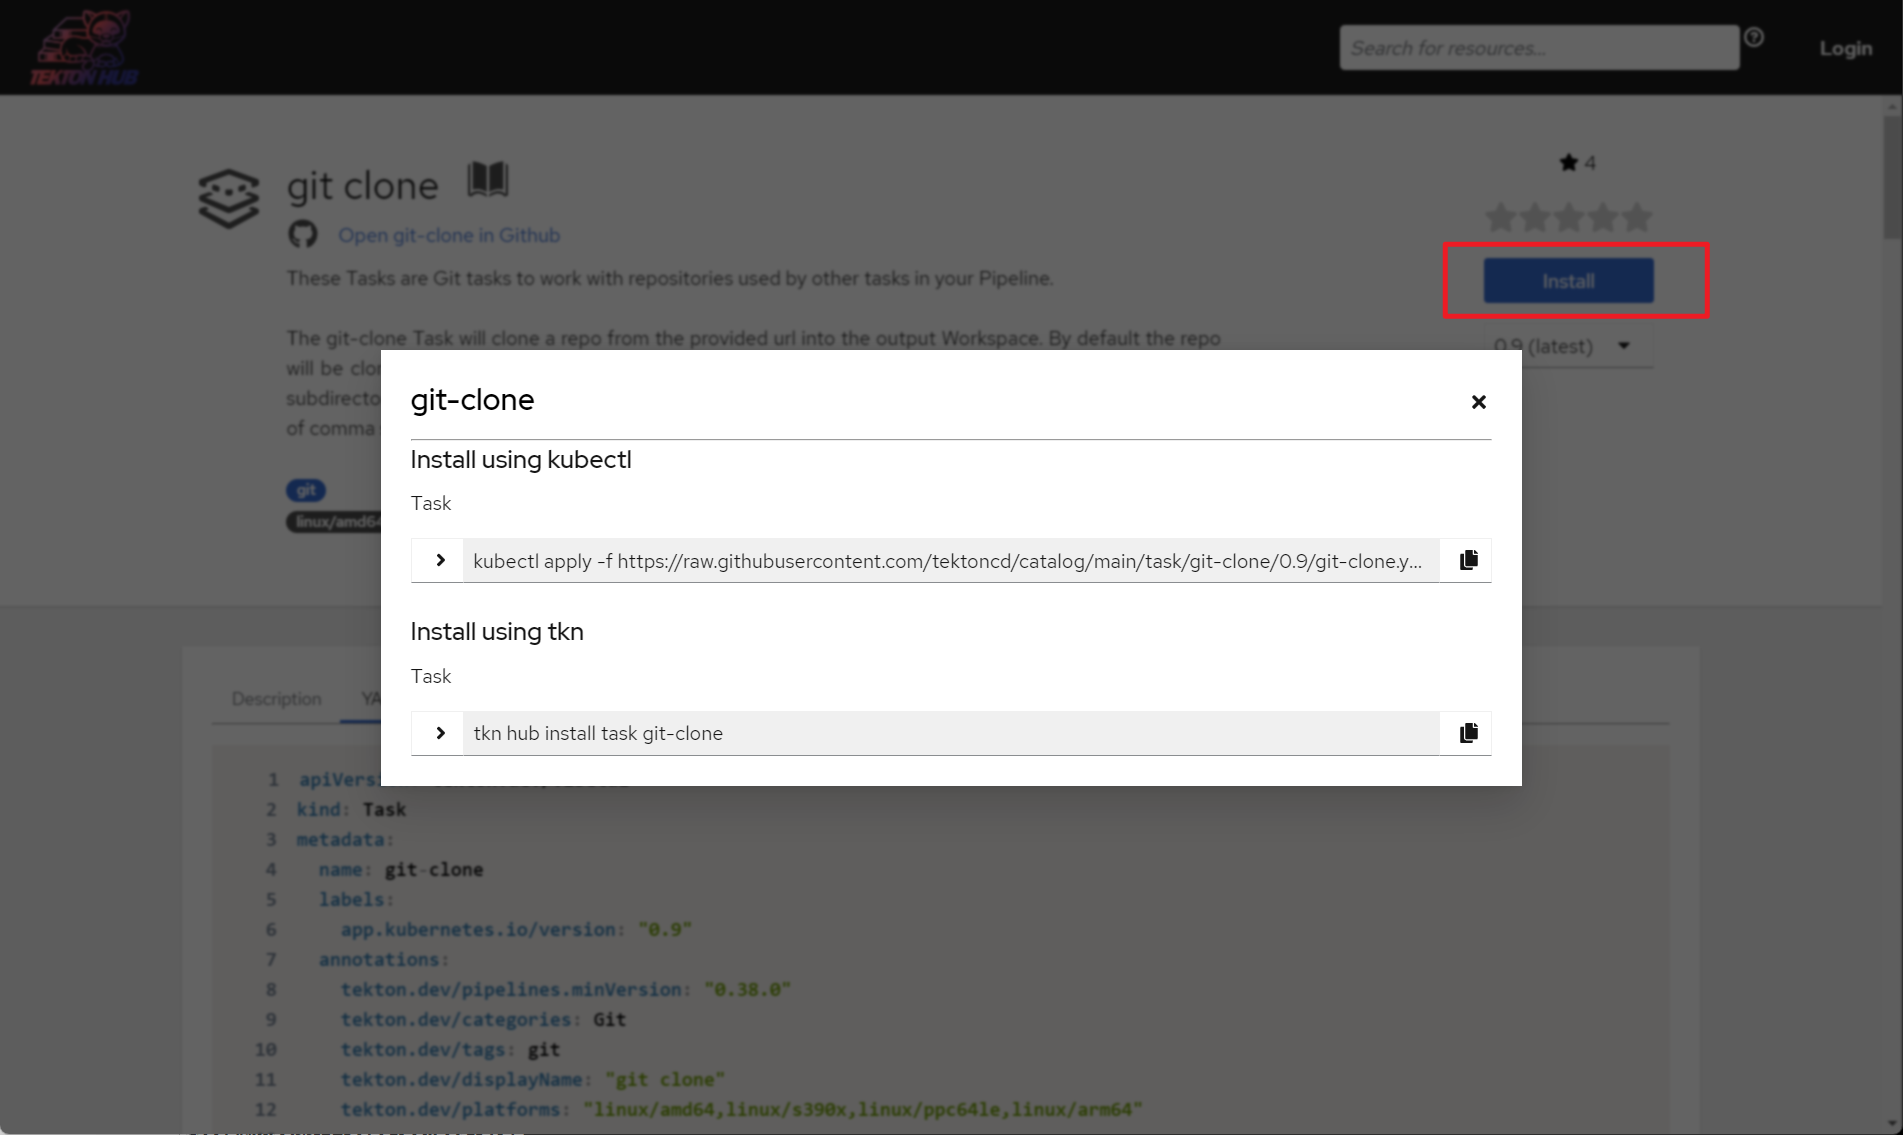
Task: Expand the tkn hub install command row
Action: (440, 733)
